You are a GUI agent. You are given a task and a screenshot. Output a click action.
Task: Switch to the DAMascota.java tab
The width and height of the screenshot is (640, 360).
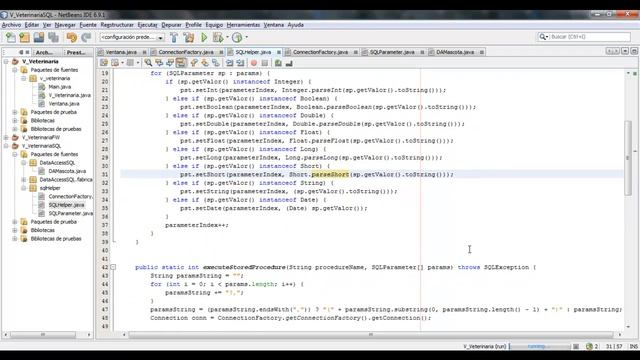[x=455, y=52]
